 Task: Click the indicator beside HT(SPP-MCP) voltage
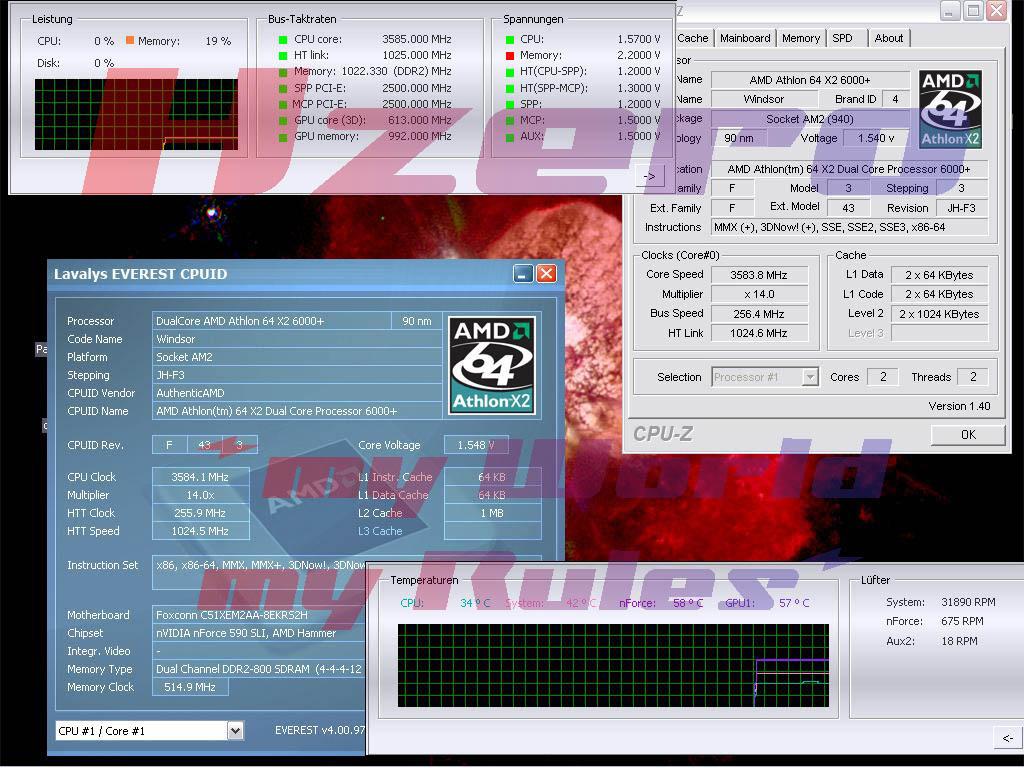[510, 88]
